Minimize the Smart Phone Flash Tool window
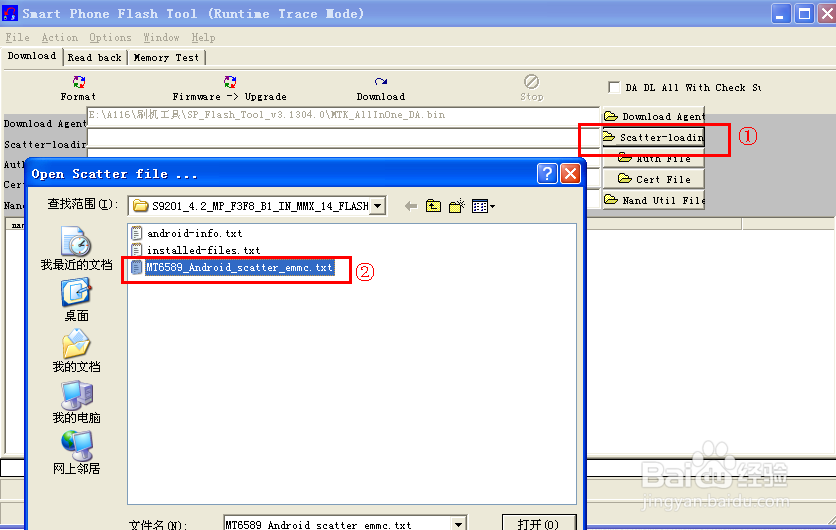This screenshot has height=530, width=836. tap(781, 13)
